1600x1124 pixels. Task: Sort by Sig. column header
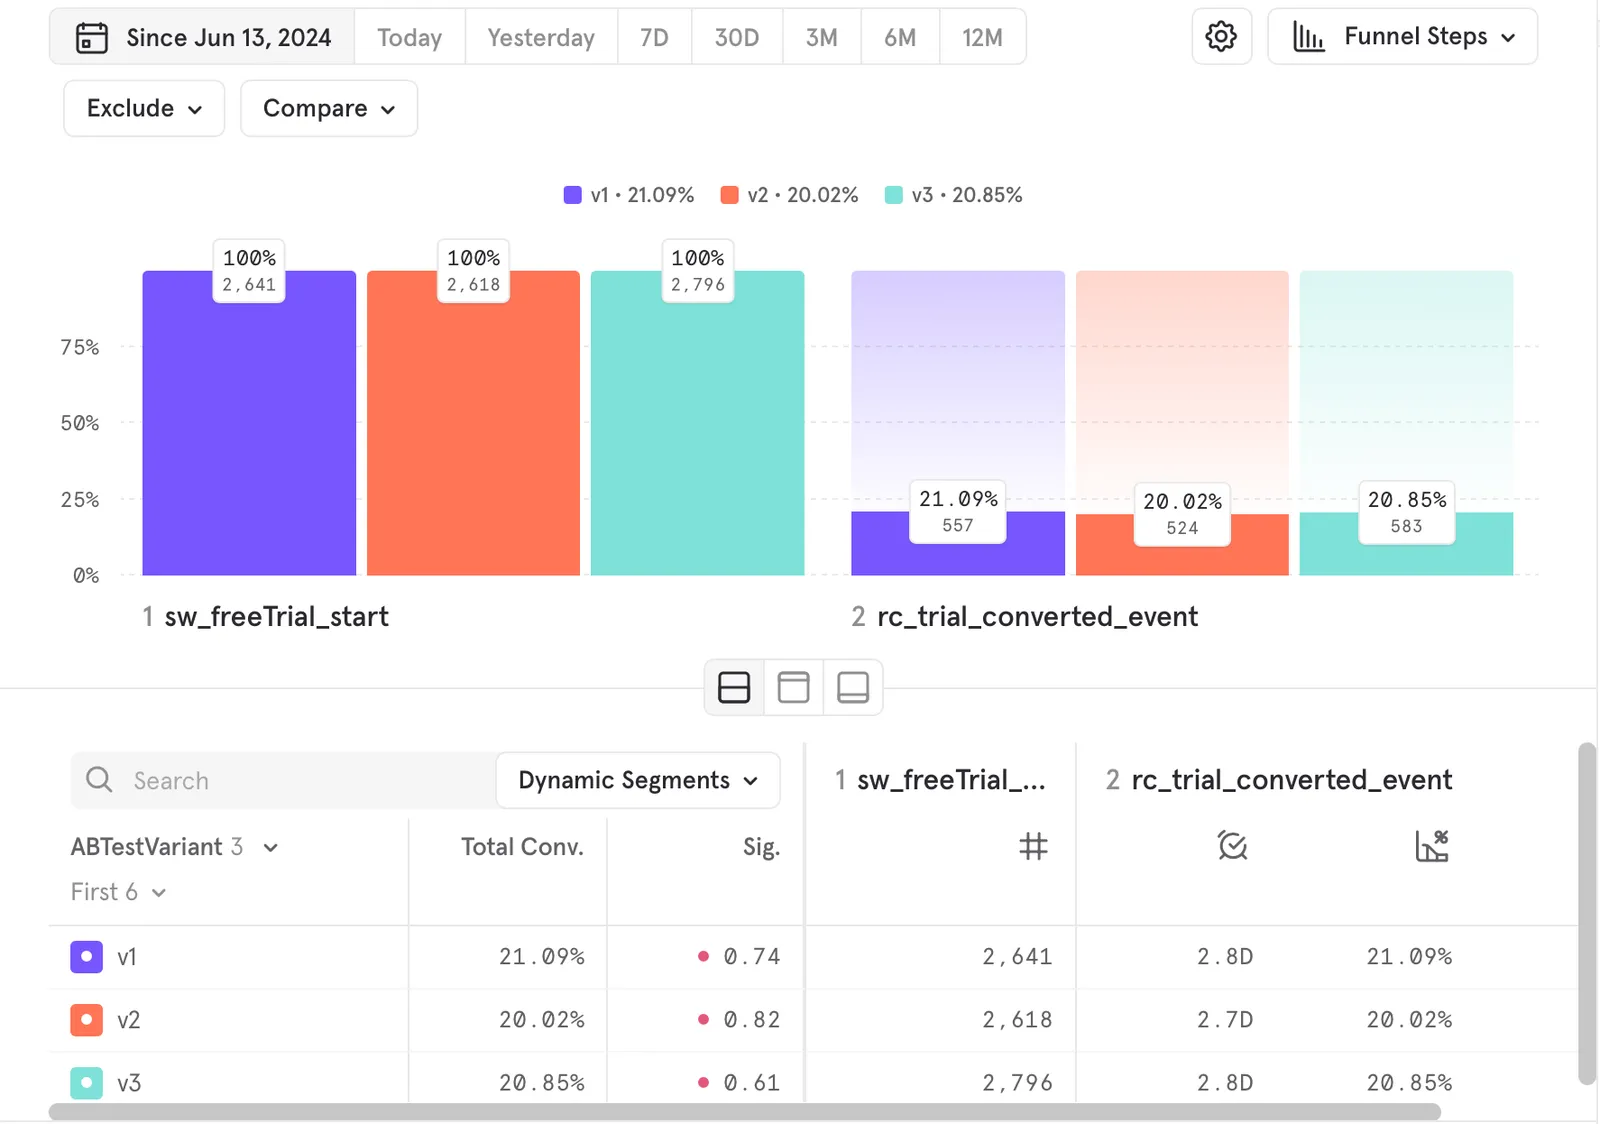coord(761,847)
